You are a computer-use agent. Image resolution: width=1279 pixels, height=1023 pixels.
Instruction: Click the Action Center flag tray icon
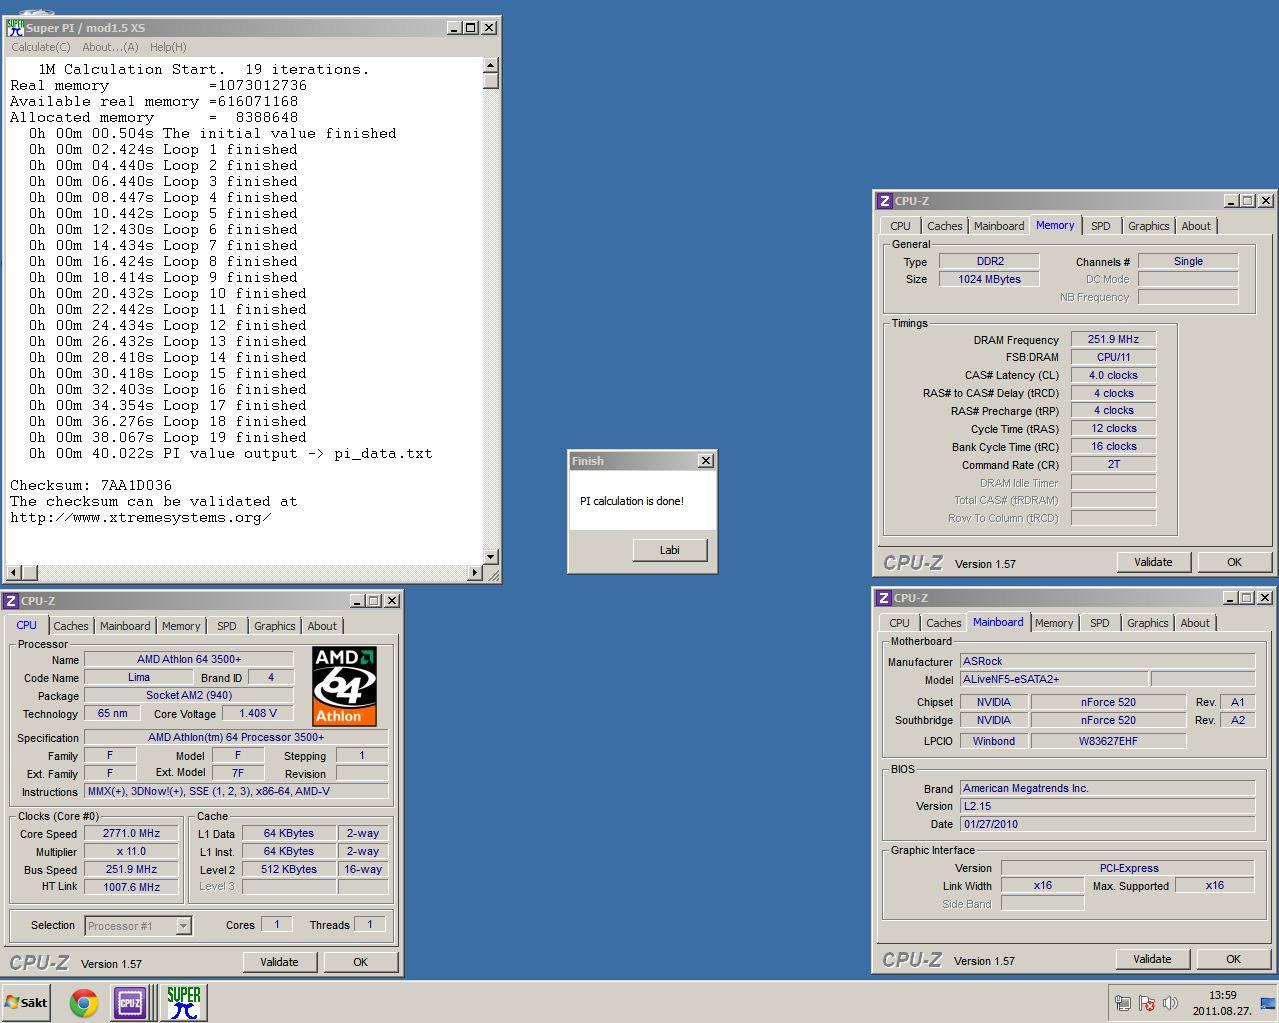tap(1147, 1002)
